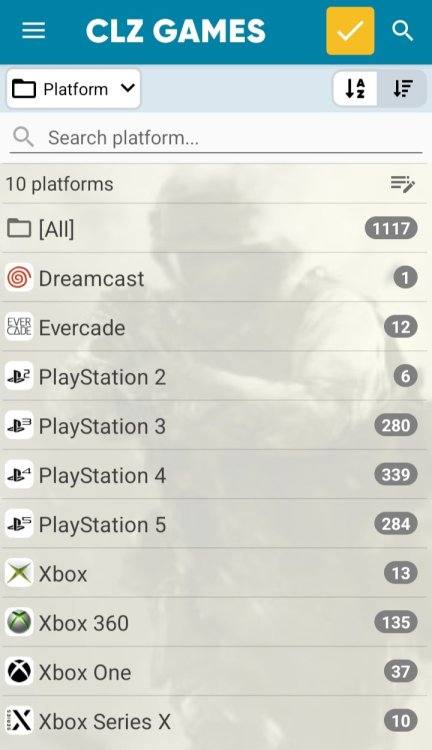Image resolution: width=432 pixels, height=750 pixels.
Task: Switch sorting to sort by count
Action: pos(402,88)
